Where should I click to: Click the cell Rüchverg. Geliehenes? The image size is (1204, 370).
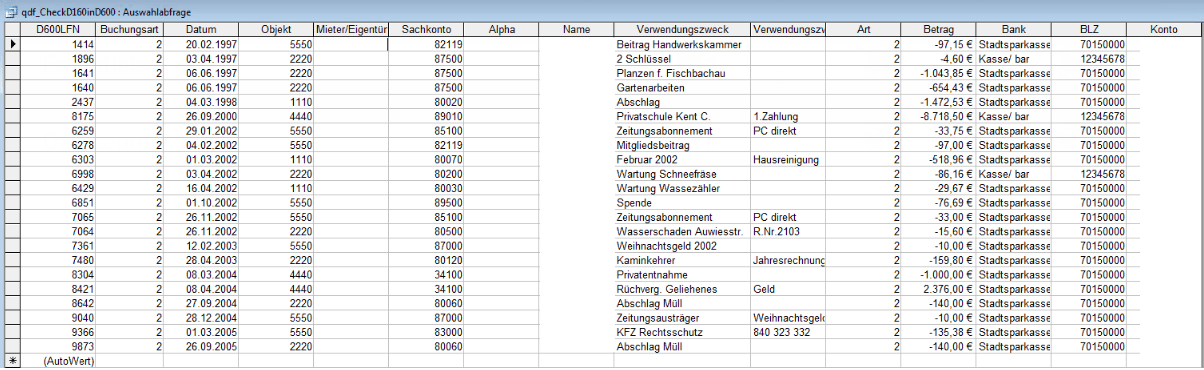(681, 288)
